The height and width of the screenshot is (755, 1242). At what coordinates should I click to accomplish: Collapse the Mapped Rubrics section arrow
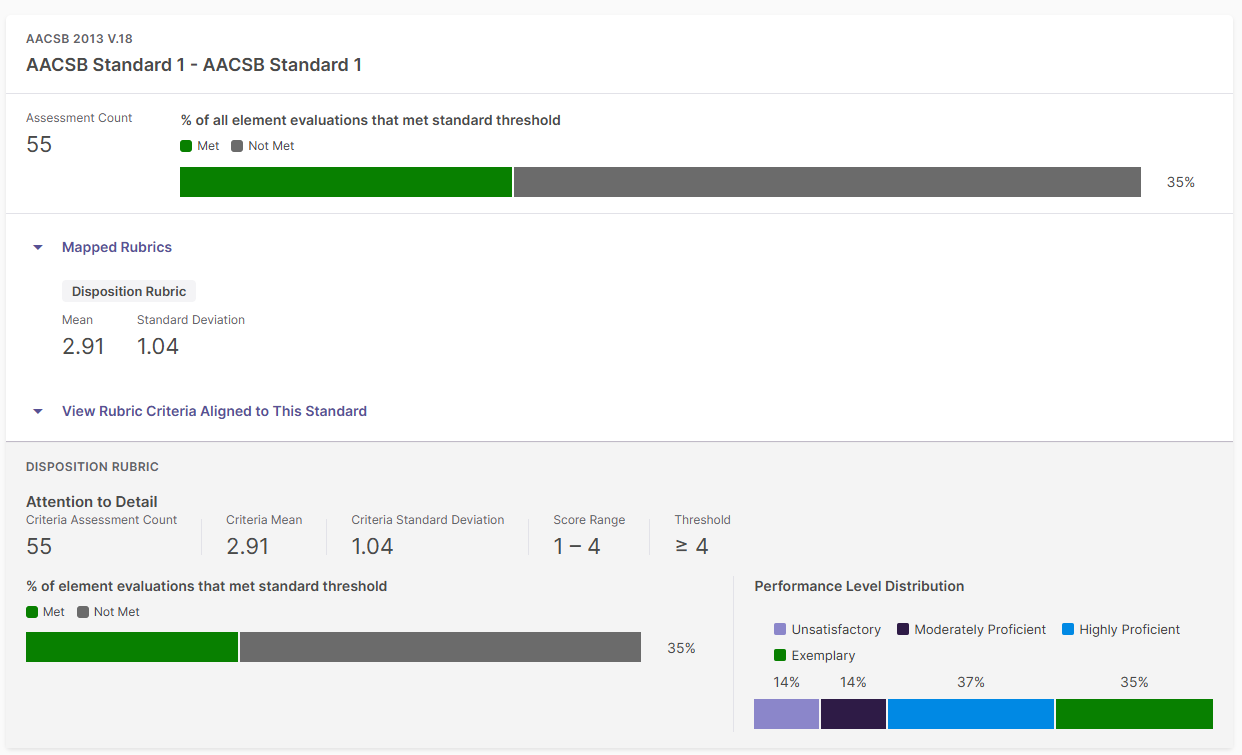[38, 247]
